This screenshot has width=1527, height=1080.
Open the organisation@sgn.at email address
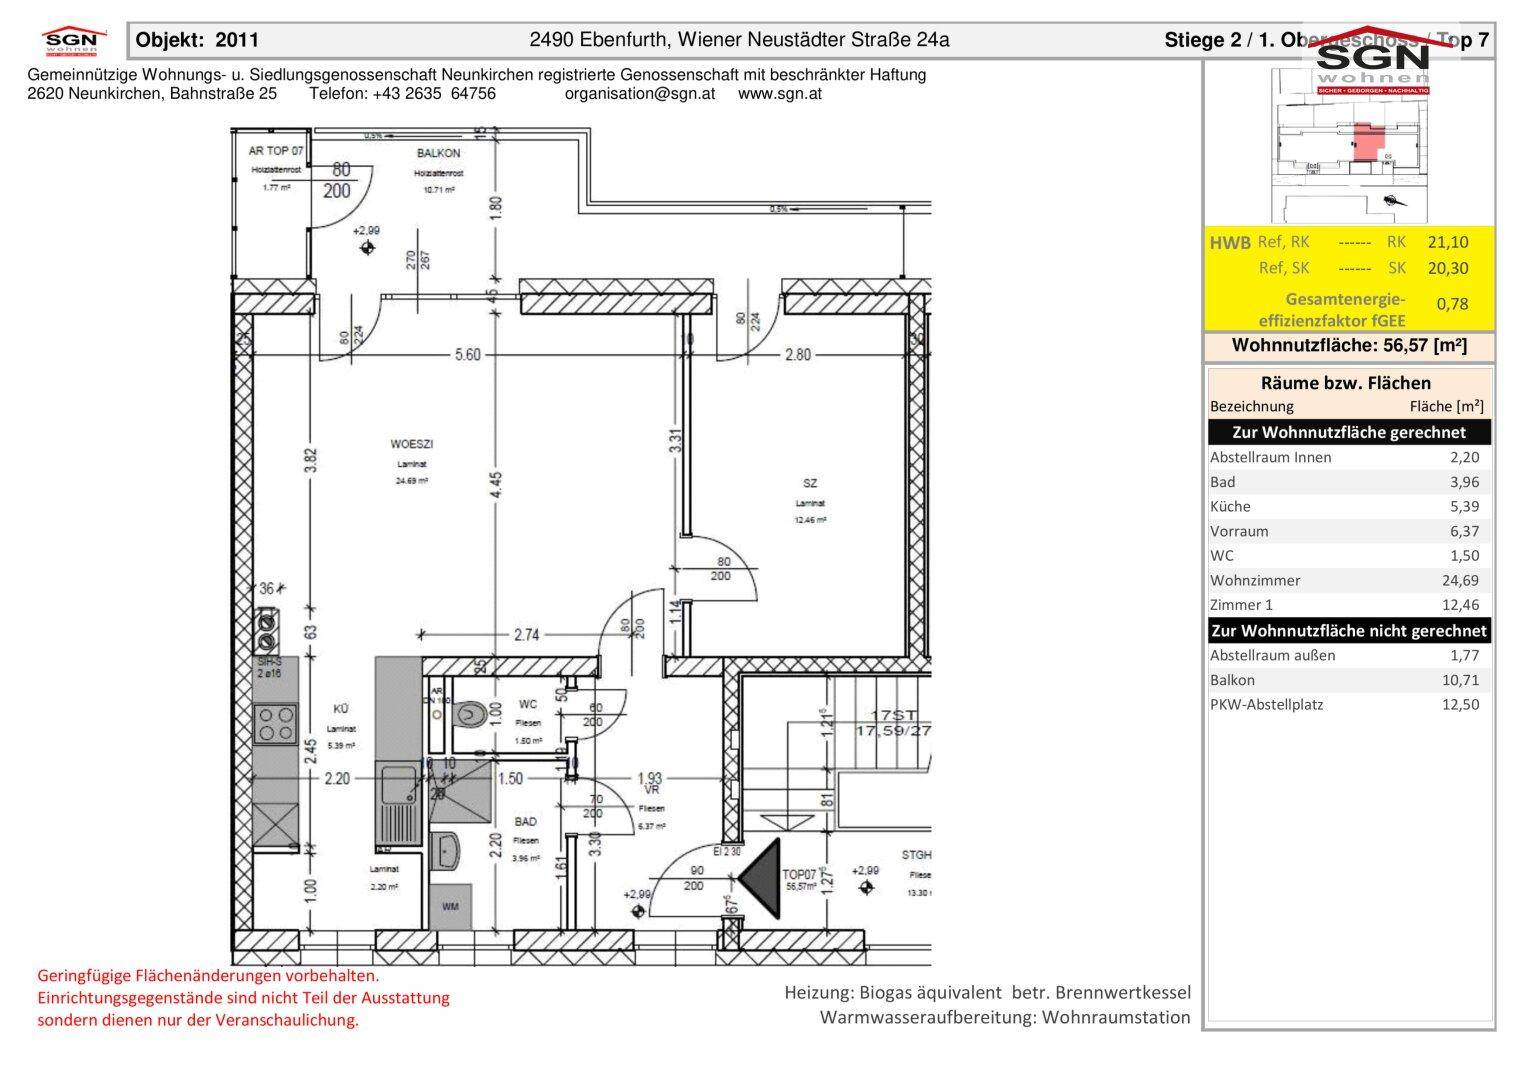click(640, 94)
